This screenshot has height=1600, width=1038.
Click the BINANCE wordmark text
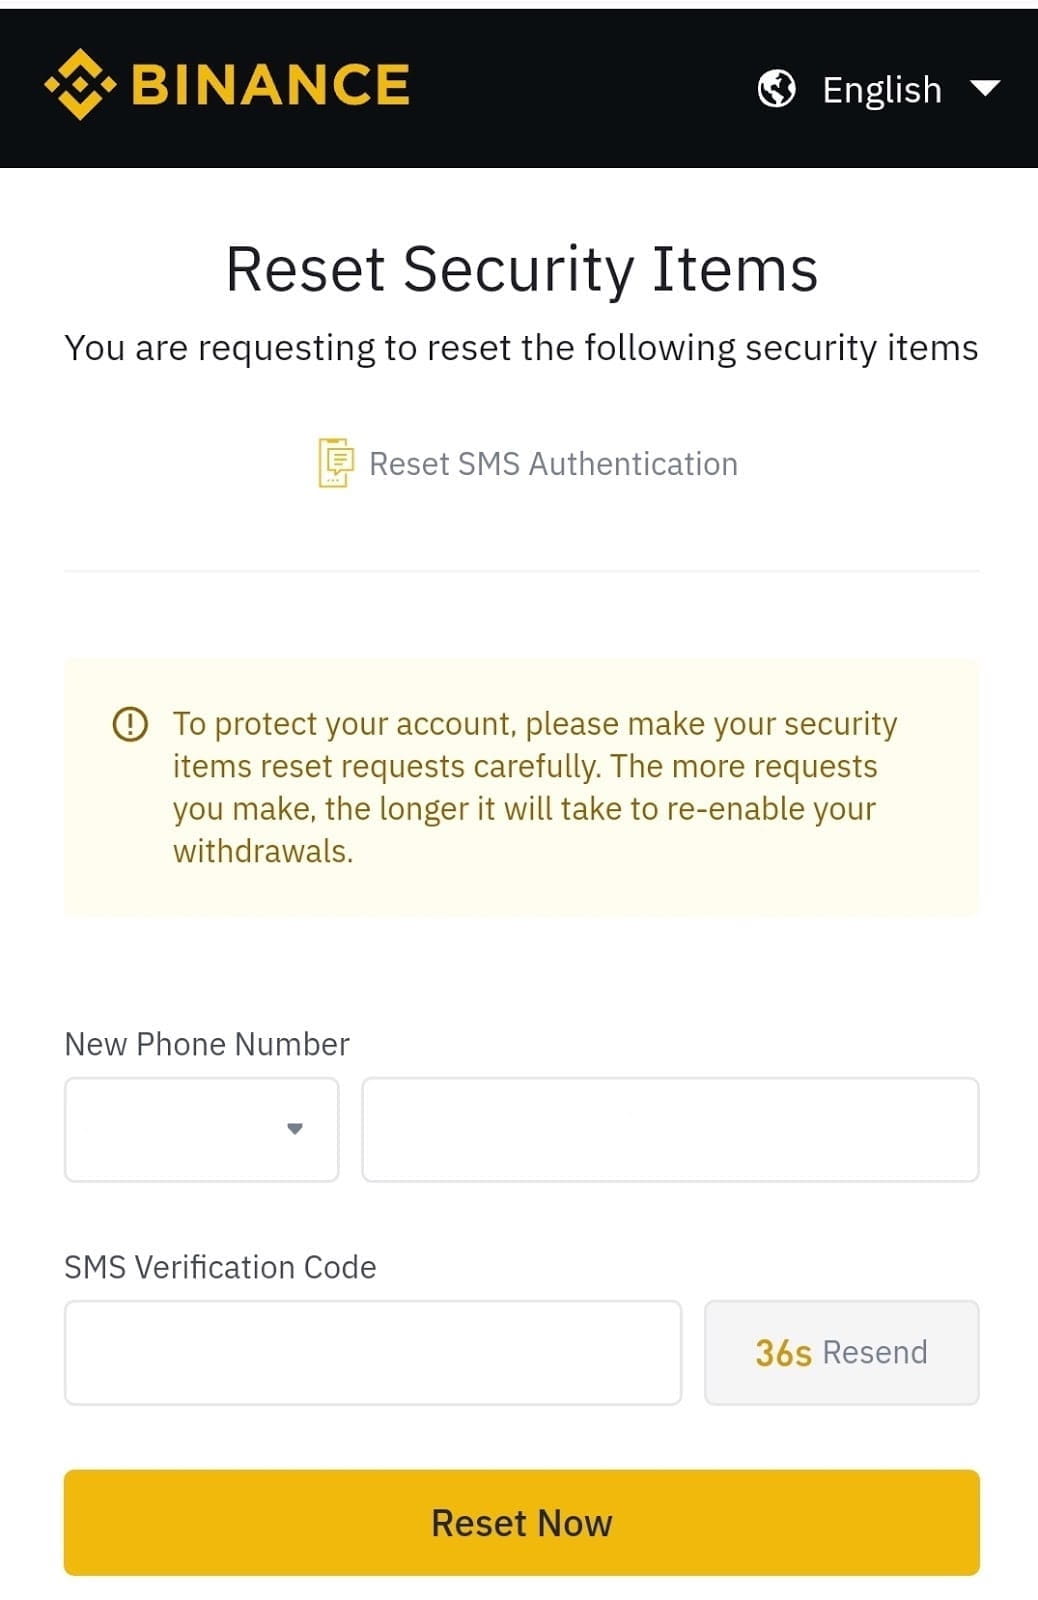[x=271, y=85]
